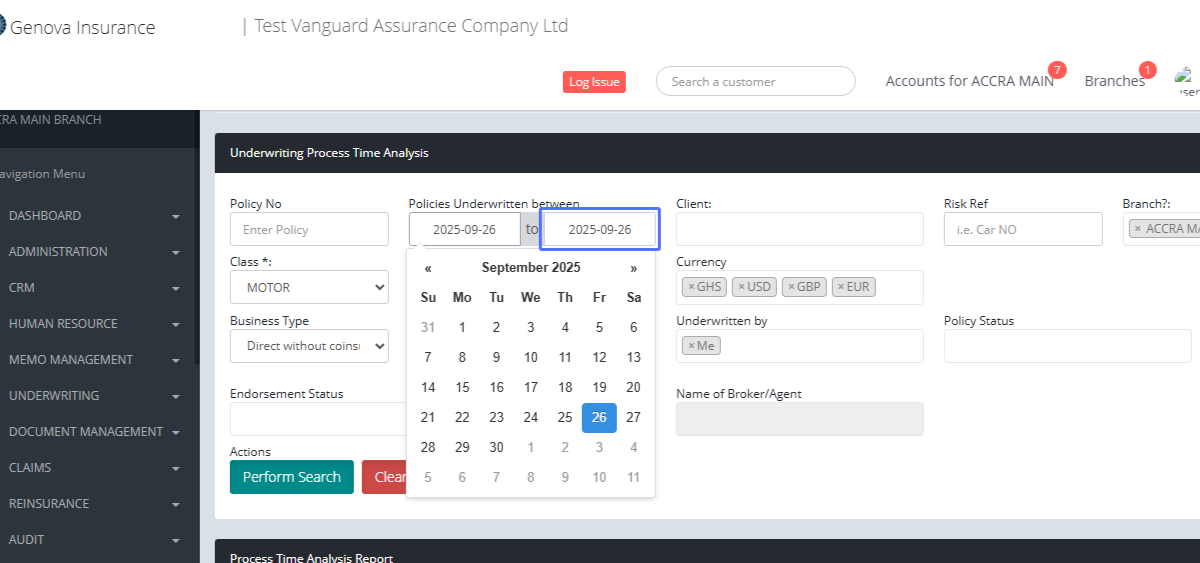Image resolution: width=1200 pixels, height=563 pixels.
Task: Remove the GBP currency tag
Action: (x=791, y=287)
